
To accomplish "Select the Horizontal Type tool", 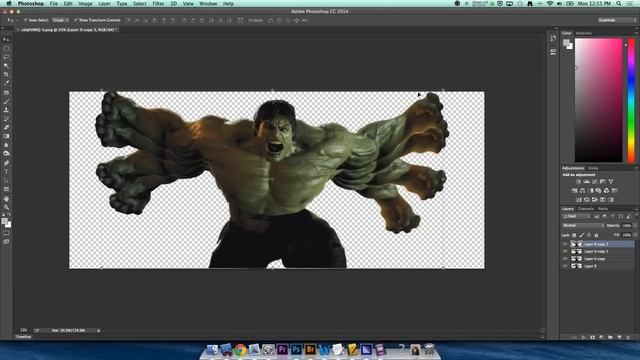I will point(6,172).
